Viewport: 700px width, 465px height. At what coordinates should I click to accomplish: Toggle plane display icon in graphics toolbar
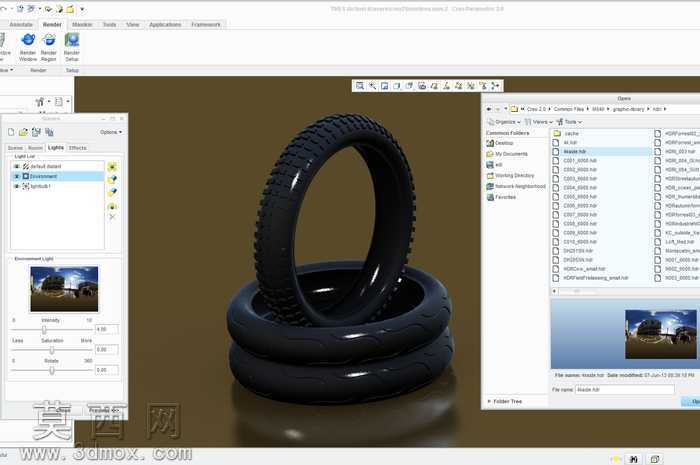click(434, 86)
